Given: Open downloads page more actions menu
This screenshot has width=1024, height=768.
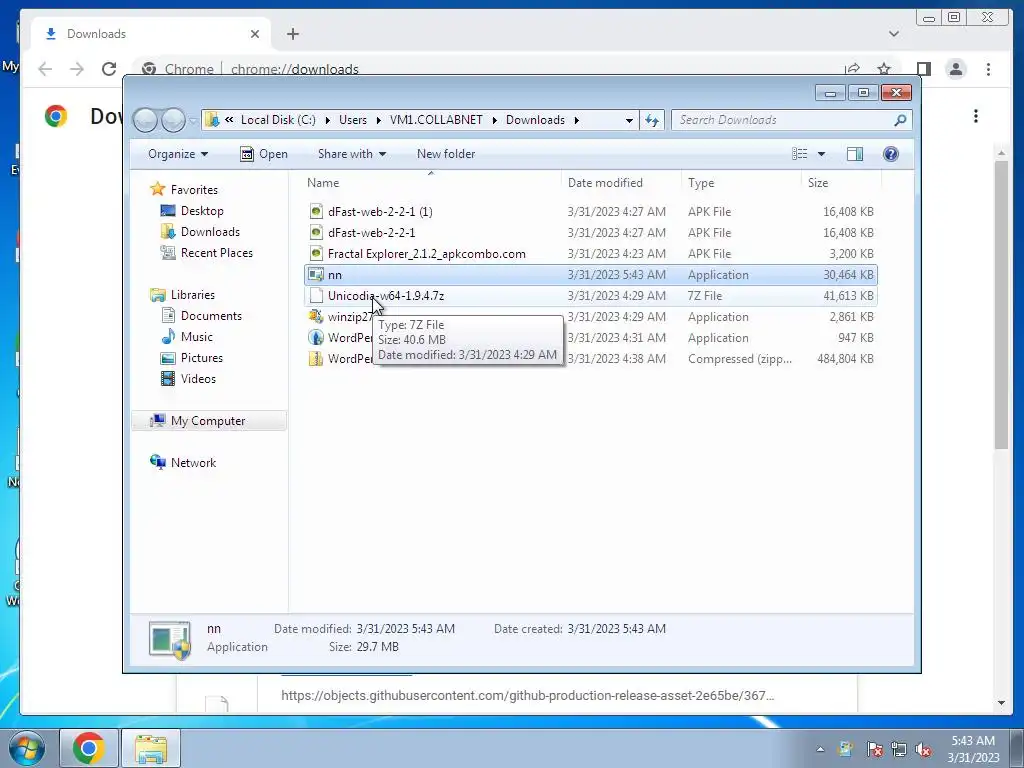Looking at the screenshot, I should (976, 116).
